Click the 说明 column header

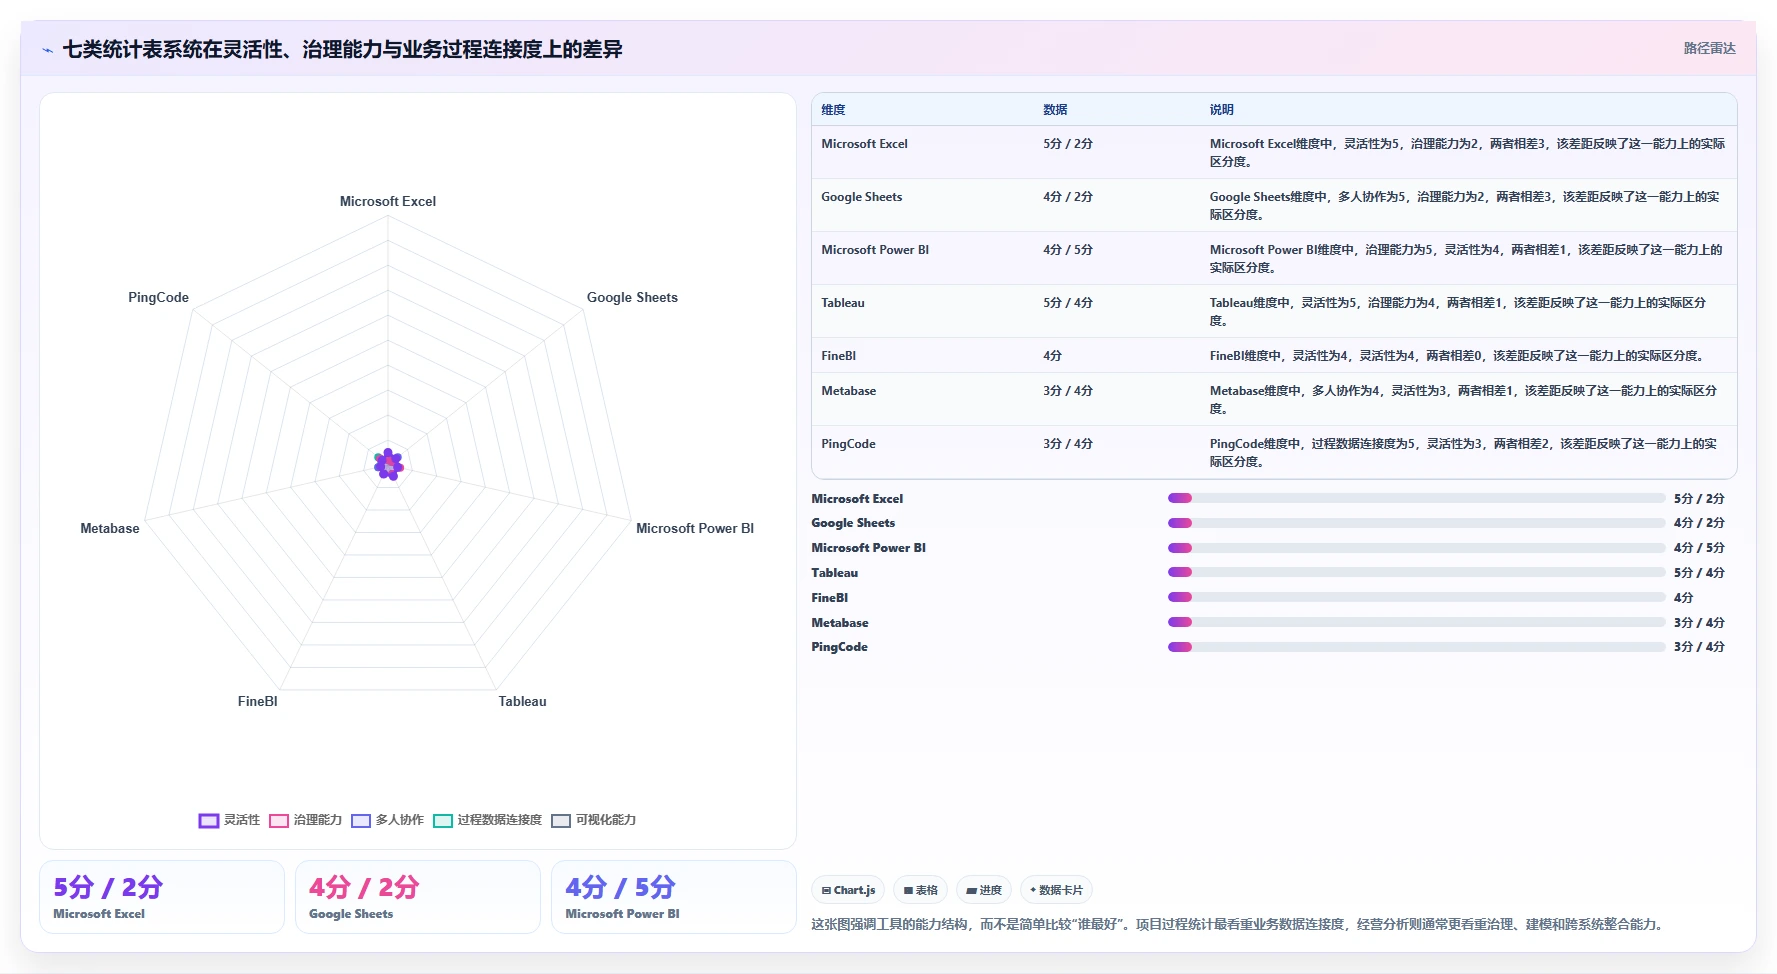(1221, 110)
